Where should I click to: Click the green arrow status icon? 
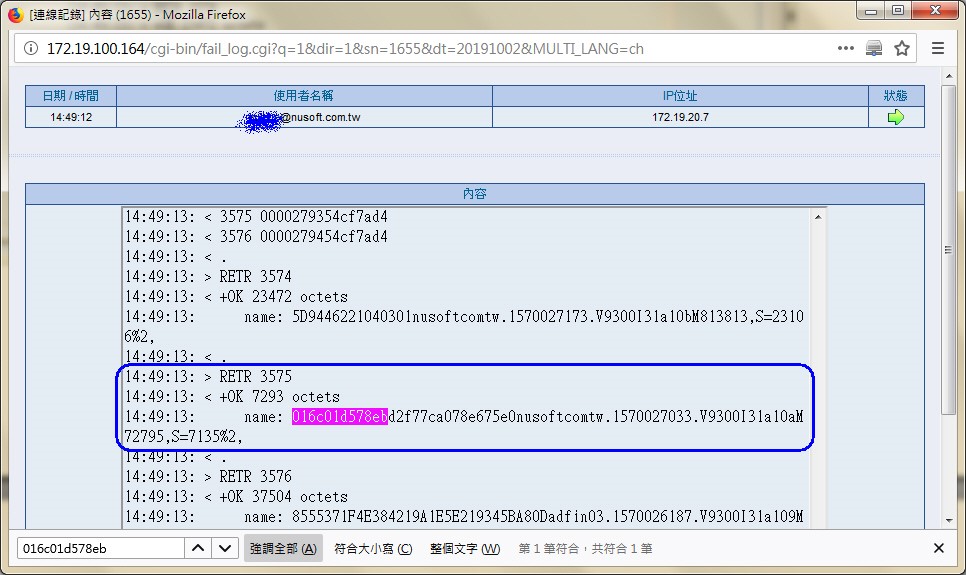pos(895,117)
